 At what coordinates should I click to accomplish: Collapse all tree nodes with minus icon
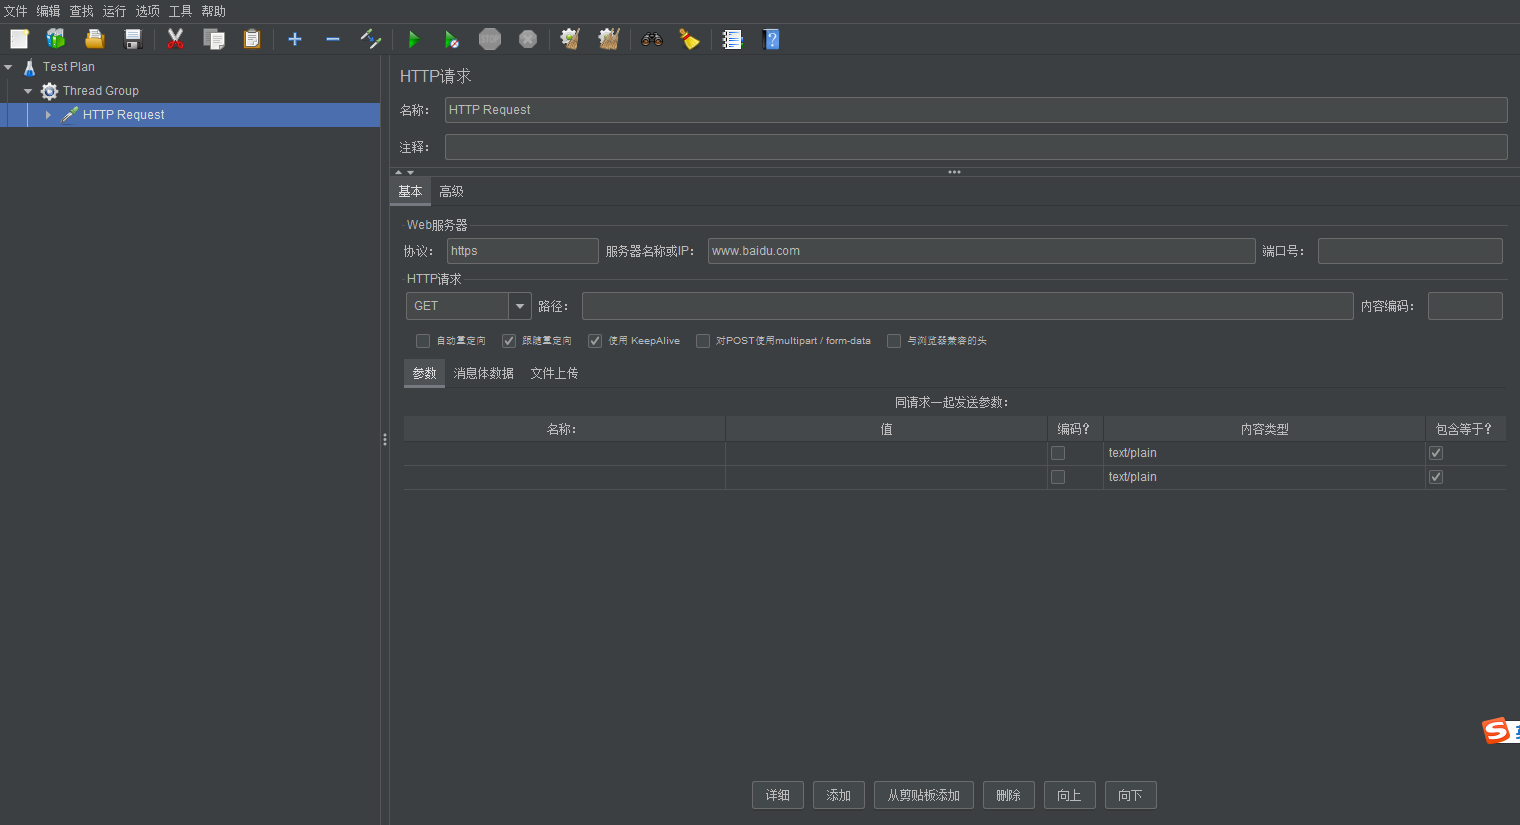pos(333,39)
